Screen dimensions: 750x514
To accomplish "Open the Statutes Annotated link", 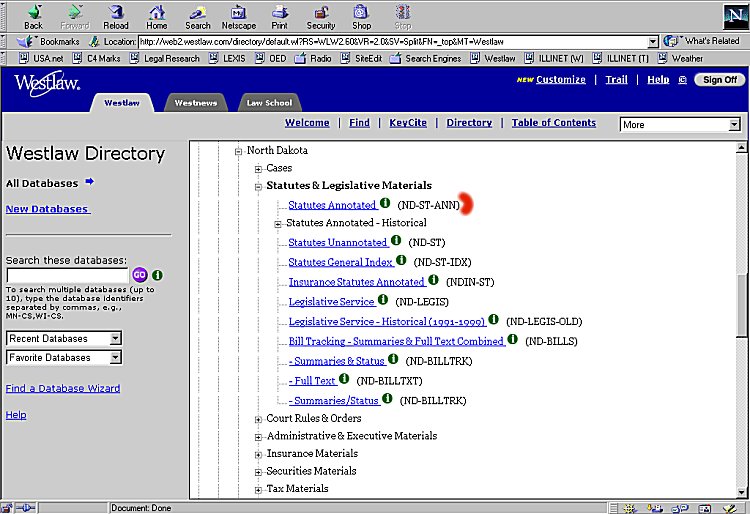I will pos(332,205).
